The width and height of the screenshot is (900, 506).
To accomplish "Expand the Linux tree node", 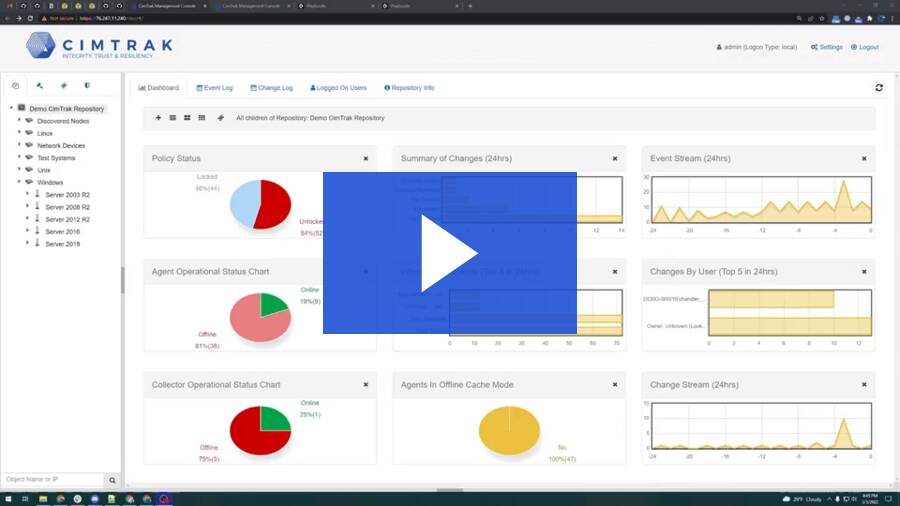I will point(19,133).
